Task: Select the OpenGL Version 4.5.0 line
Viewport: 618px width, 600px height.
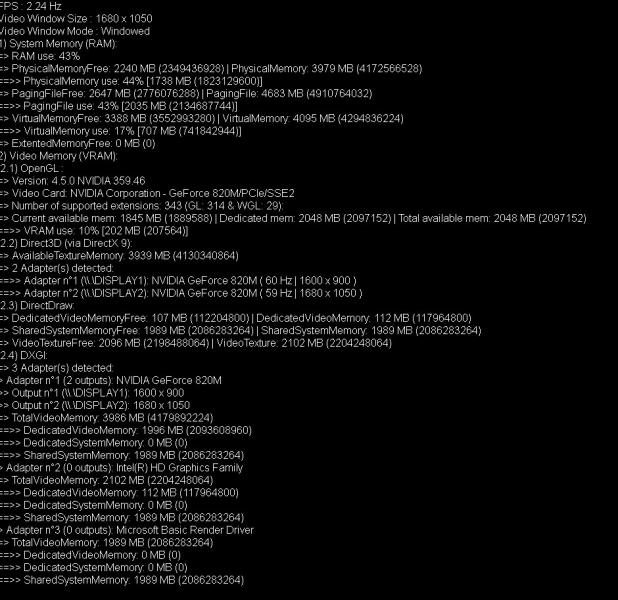Action: [x=73, y=181]
